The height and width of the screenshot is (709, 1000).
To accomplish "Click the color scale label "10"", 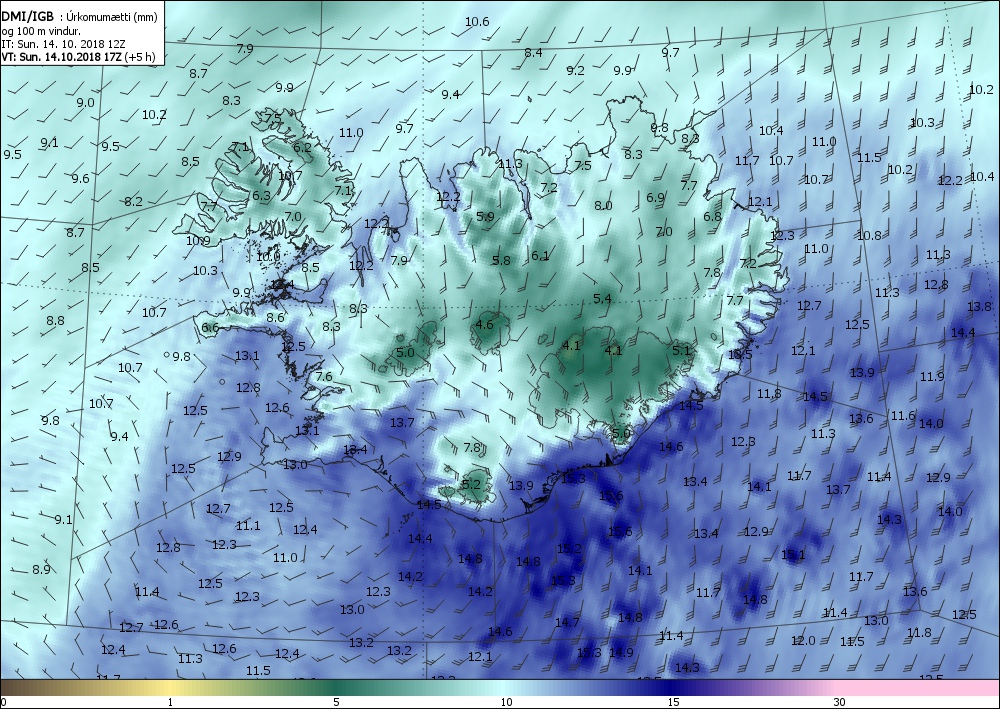I will (x=506, y=702).
